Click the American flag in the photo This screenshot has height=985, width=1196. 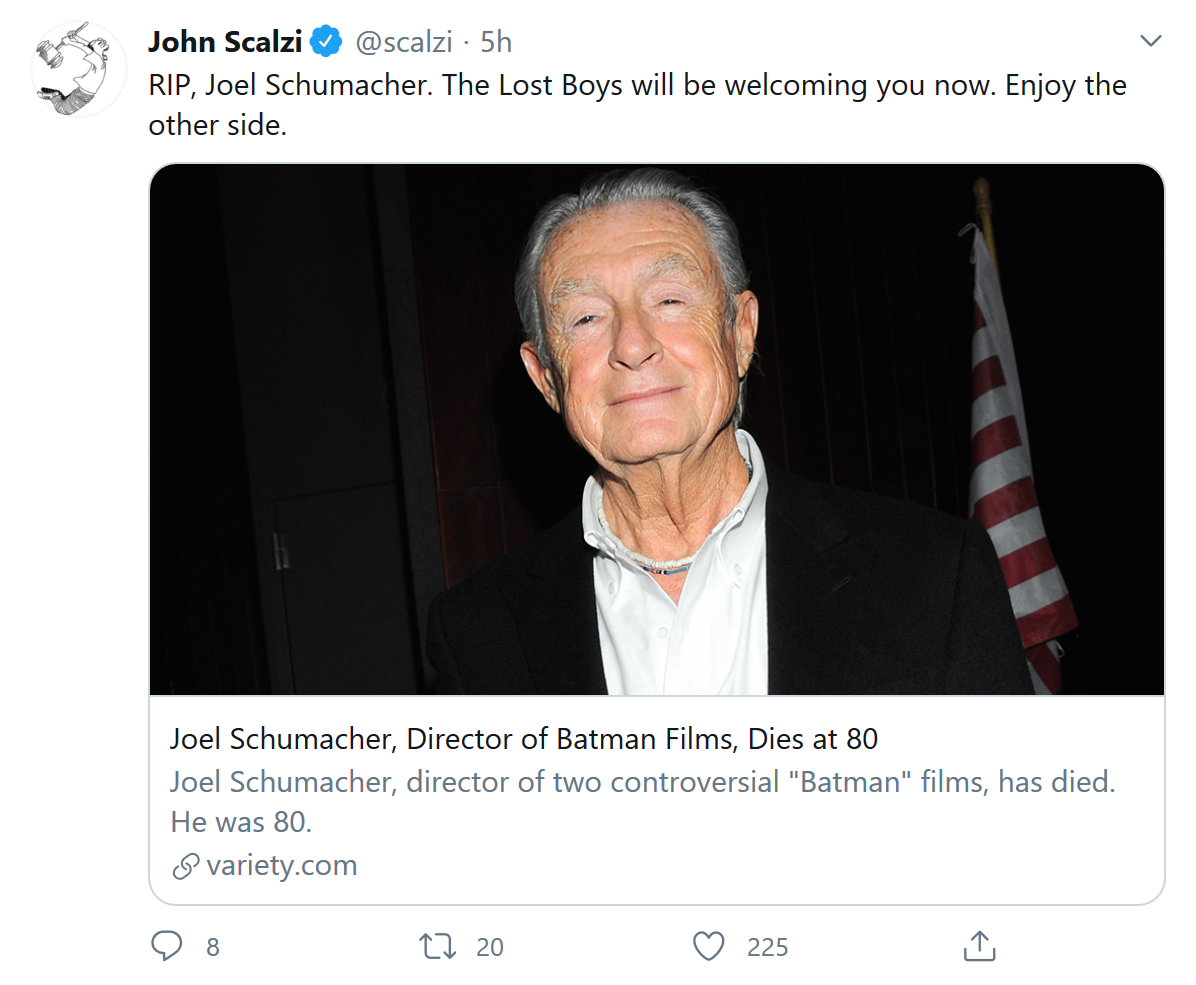pyautogui.click(x=1016, y=450)
